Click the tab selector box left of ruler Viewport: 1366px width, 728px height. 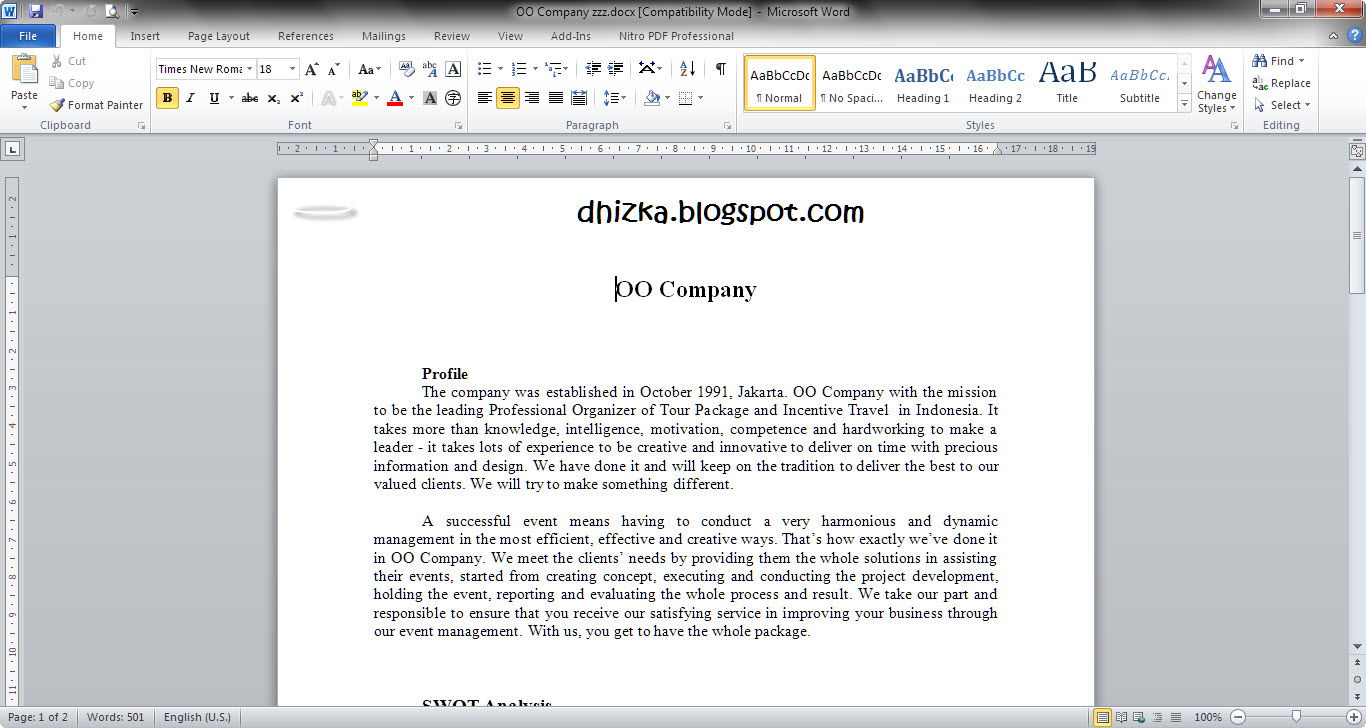pyautogui.click(x=12, y=150)
